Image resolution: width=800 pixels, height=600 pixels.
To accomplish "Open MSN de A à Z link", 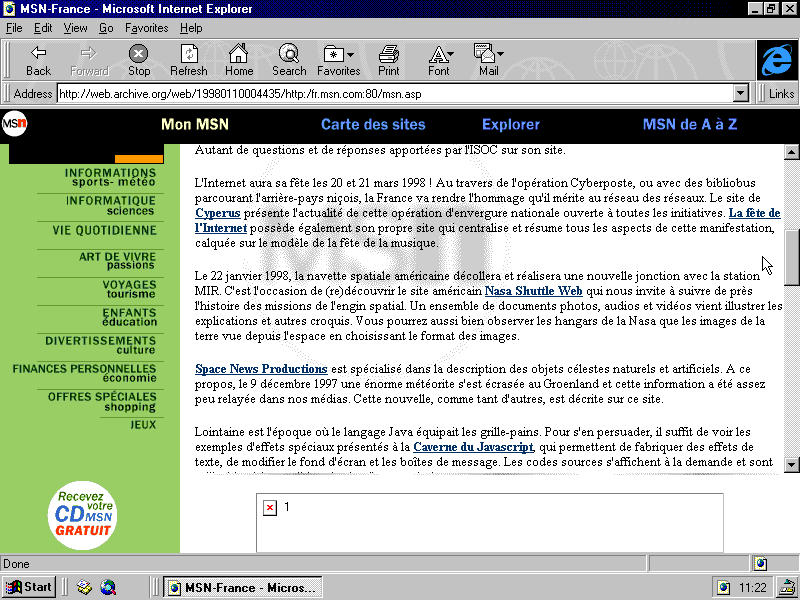I will 690,124.
